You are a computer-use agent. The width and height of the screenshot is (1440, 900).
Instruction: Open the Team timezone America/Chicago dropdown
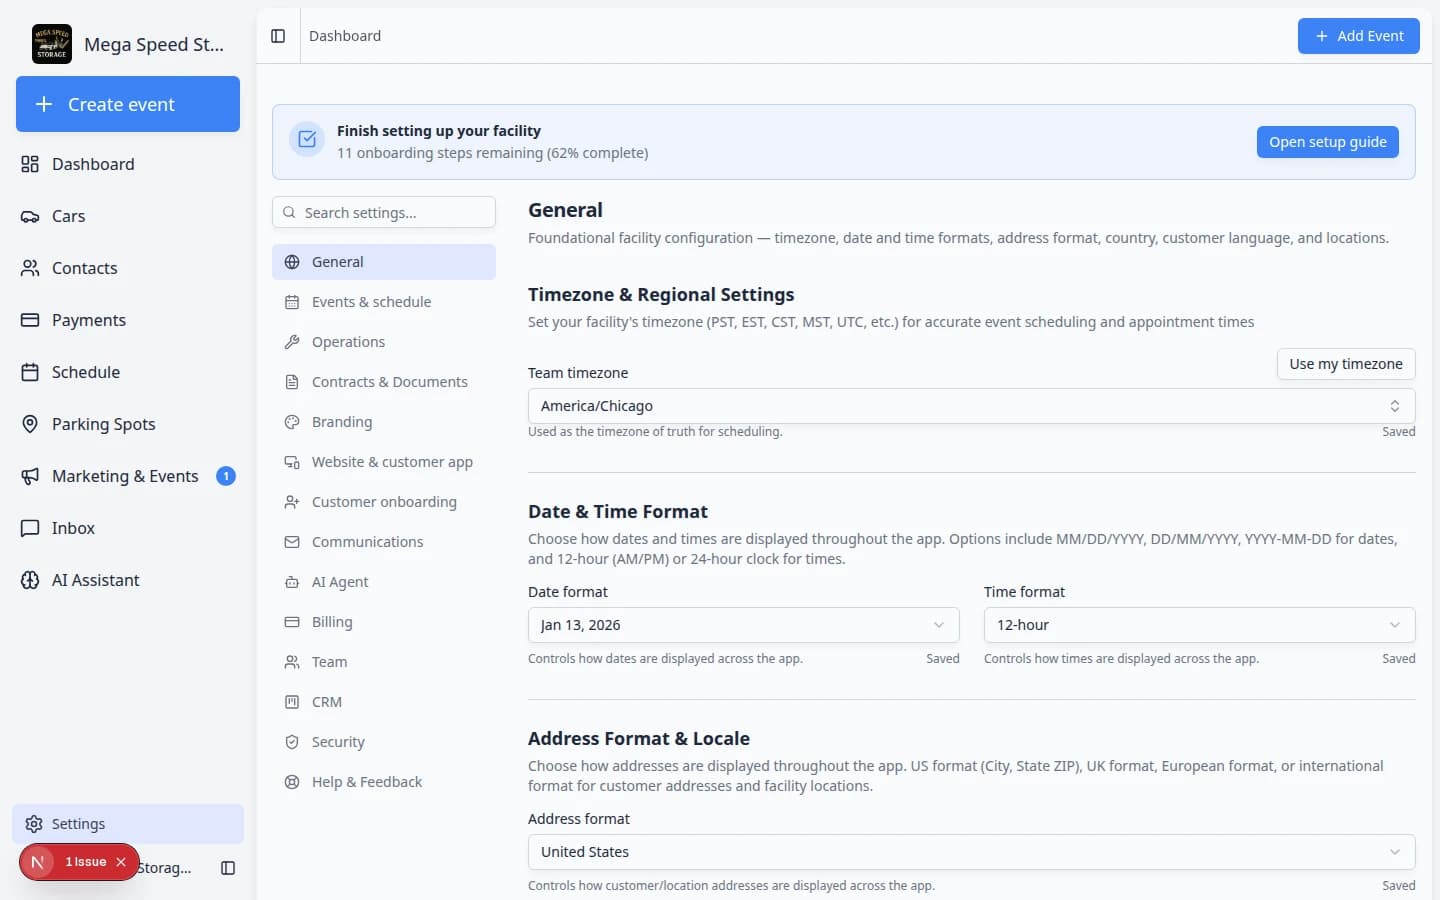(971, 406)
